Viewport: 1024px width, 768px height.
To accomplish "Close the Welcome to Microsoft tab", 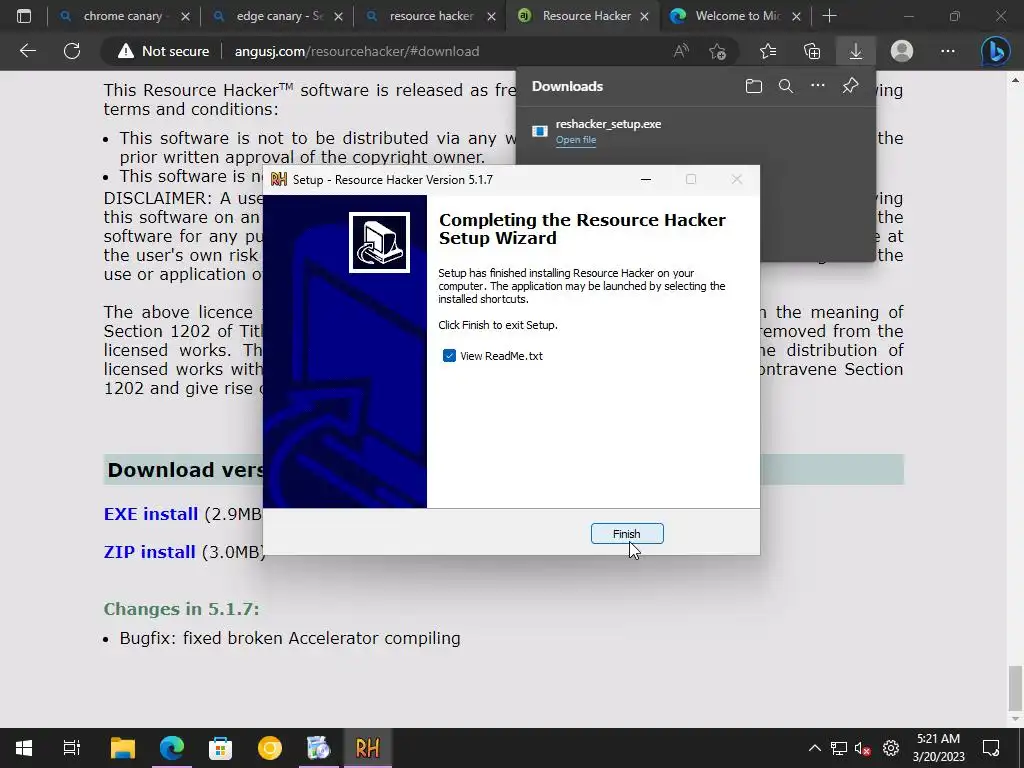I will (796, 16).
